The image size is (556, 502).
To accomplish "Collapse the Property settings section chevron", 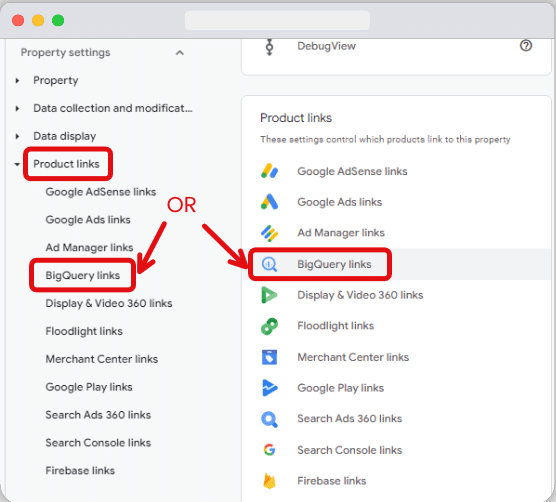I will 180,53.
